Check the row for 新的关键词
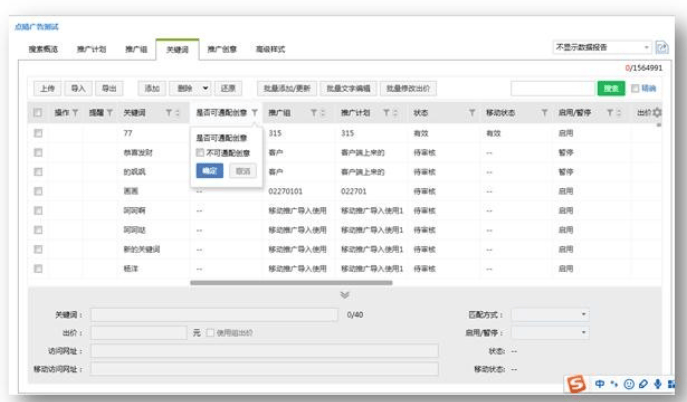Viewport: 687px width, 402px height. [38, 249]
